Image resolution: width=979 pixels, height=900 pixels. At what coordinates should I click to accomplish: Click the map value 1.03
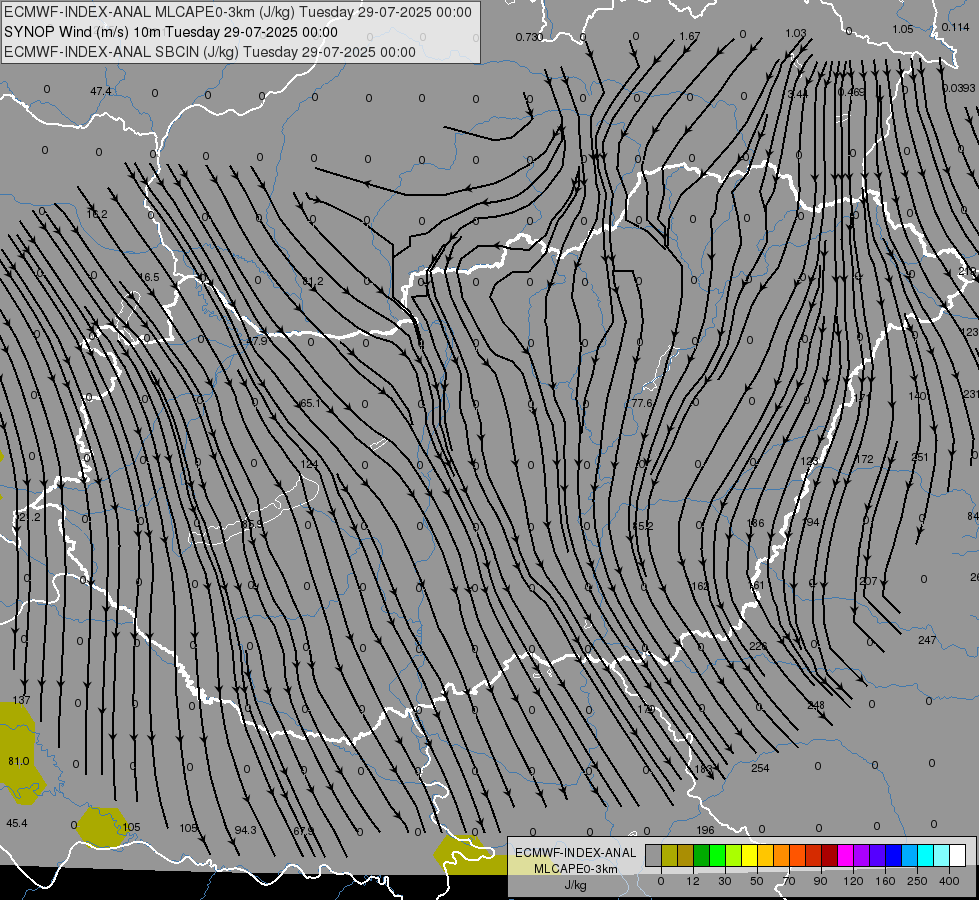795,33
